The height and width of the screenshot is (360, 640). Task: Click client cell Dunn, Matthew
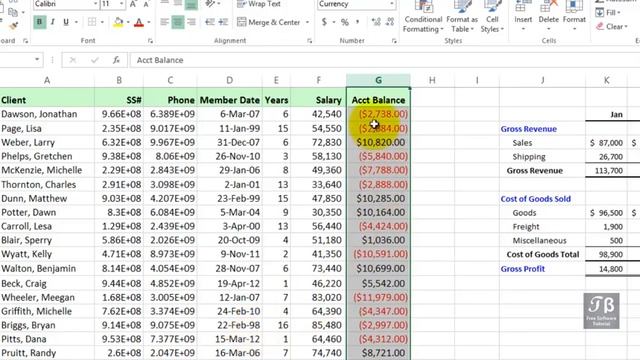point(47,198)
